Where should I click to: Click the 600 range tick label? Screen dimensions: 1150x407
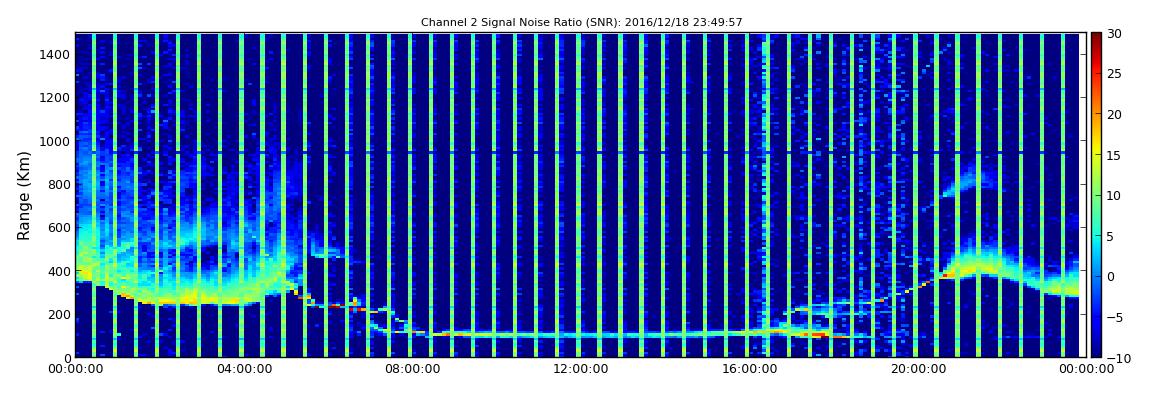click(59, 227)
